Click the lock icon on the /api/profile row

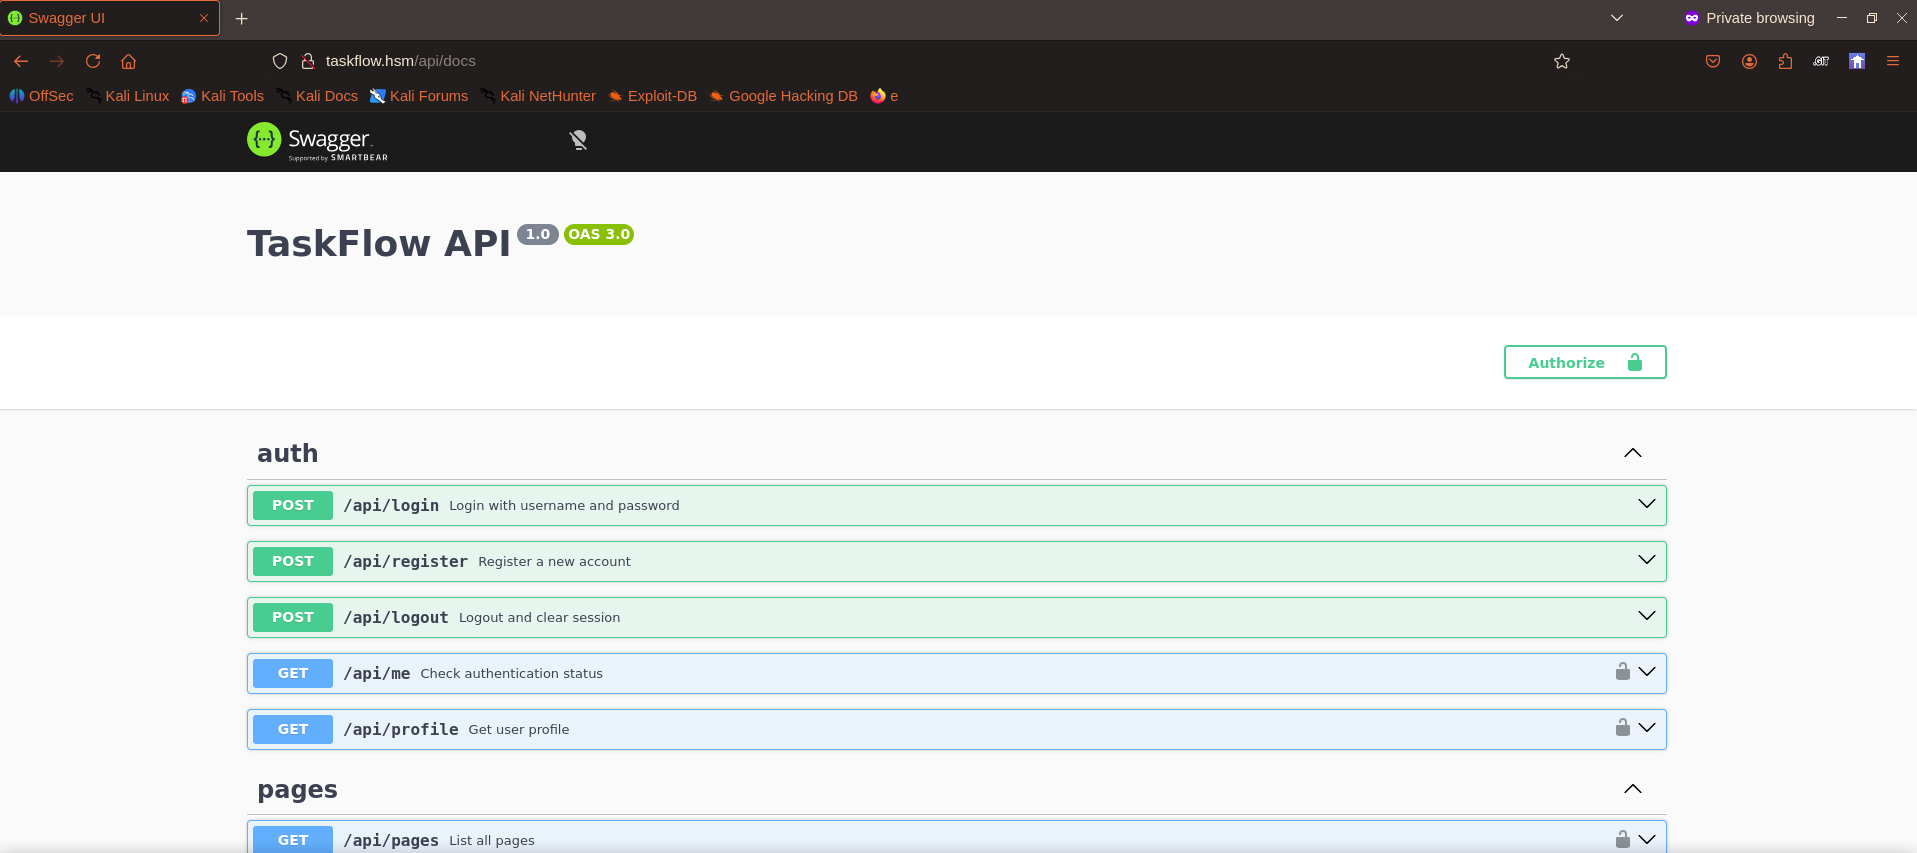(1623, 727)
